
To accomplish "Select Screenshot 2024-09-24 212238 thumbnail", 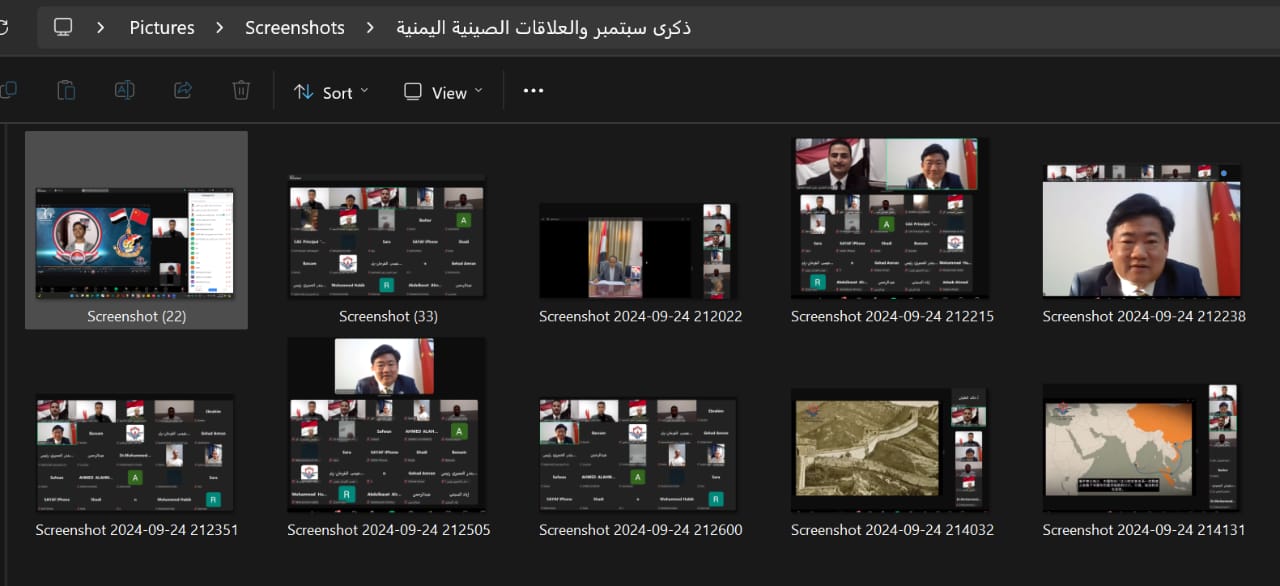I will click(1141, 234).
